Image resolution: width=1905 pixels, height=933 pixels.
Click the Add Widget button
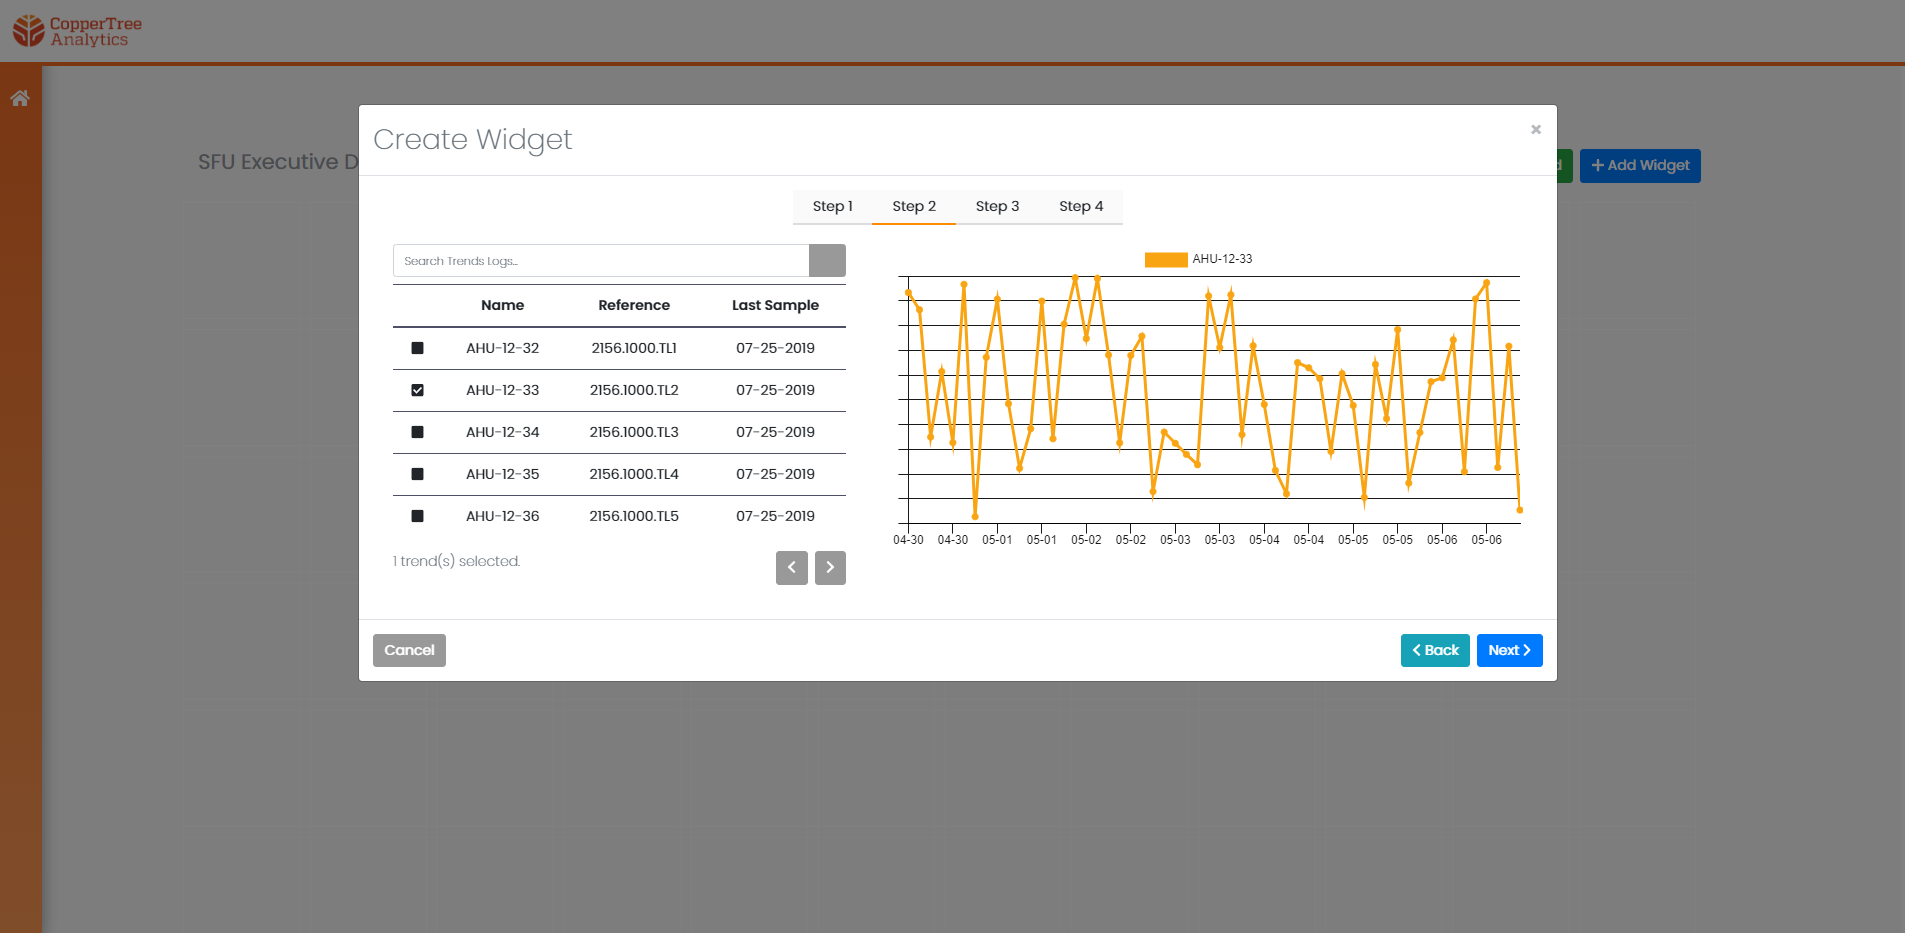point(1640,166)
